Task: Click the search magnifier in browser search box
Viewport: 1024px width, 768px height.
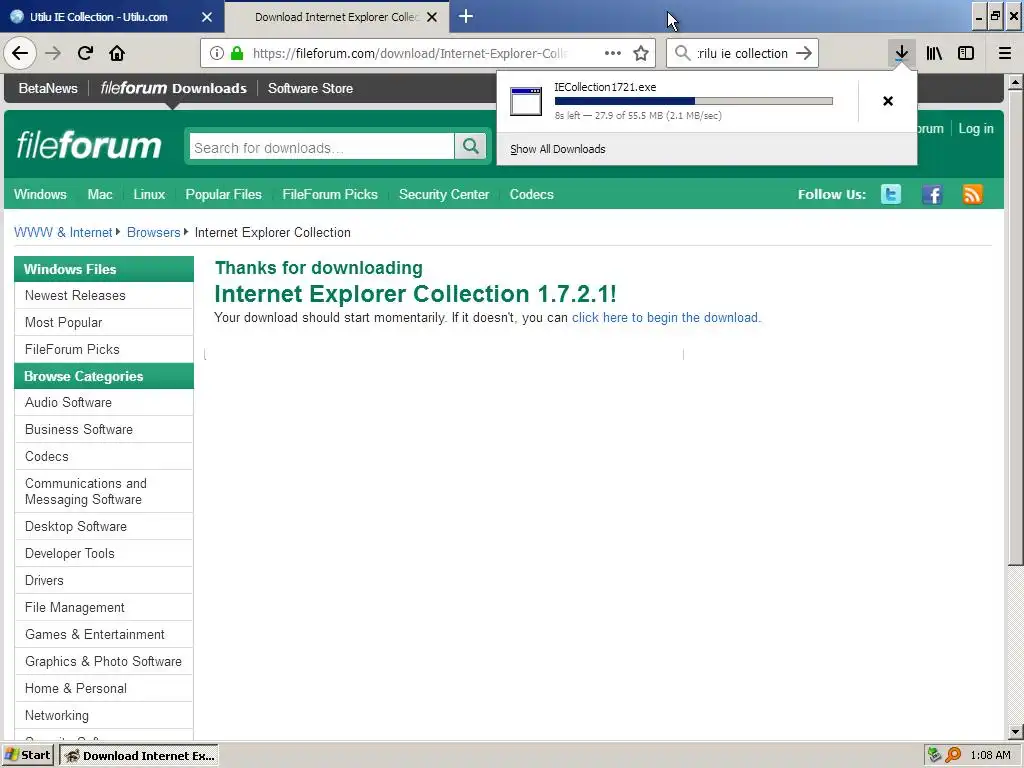Action: tap(682, 53)
